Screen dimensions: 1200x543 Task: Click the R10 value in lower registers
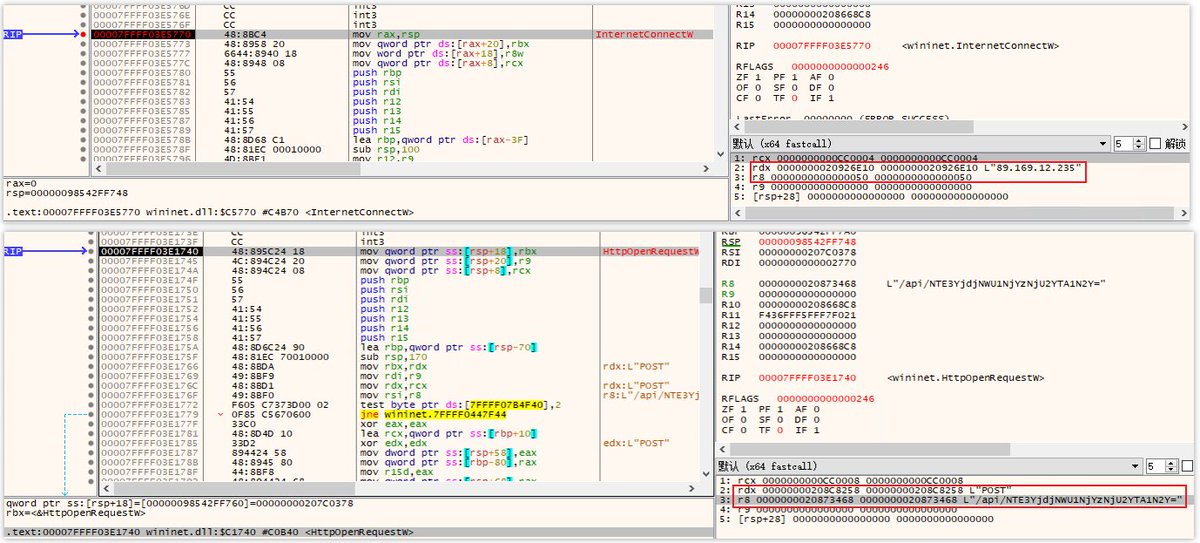coord(808,305)
